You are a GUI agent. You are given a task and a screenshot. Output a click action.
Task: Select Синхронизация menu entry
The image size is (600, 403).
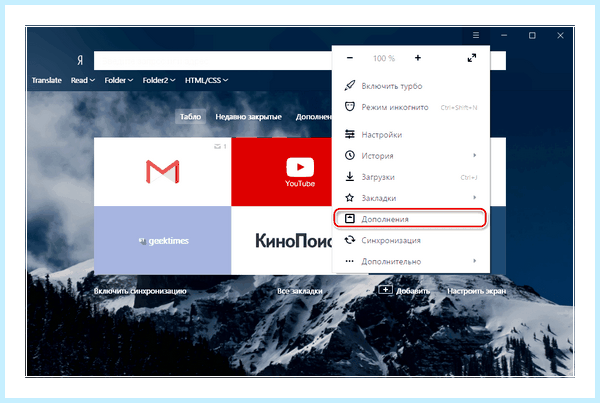[x=411, y=240]
